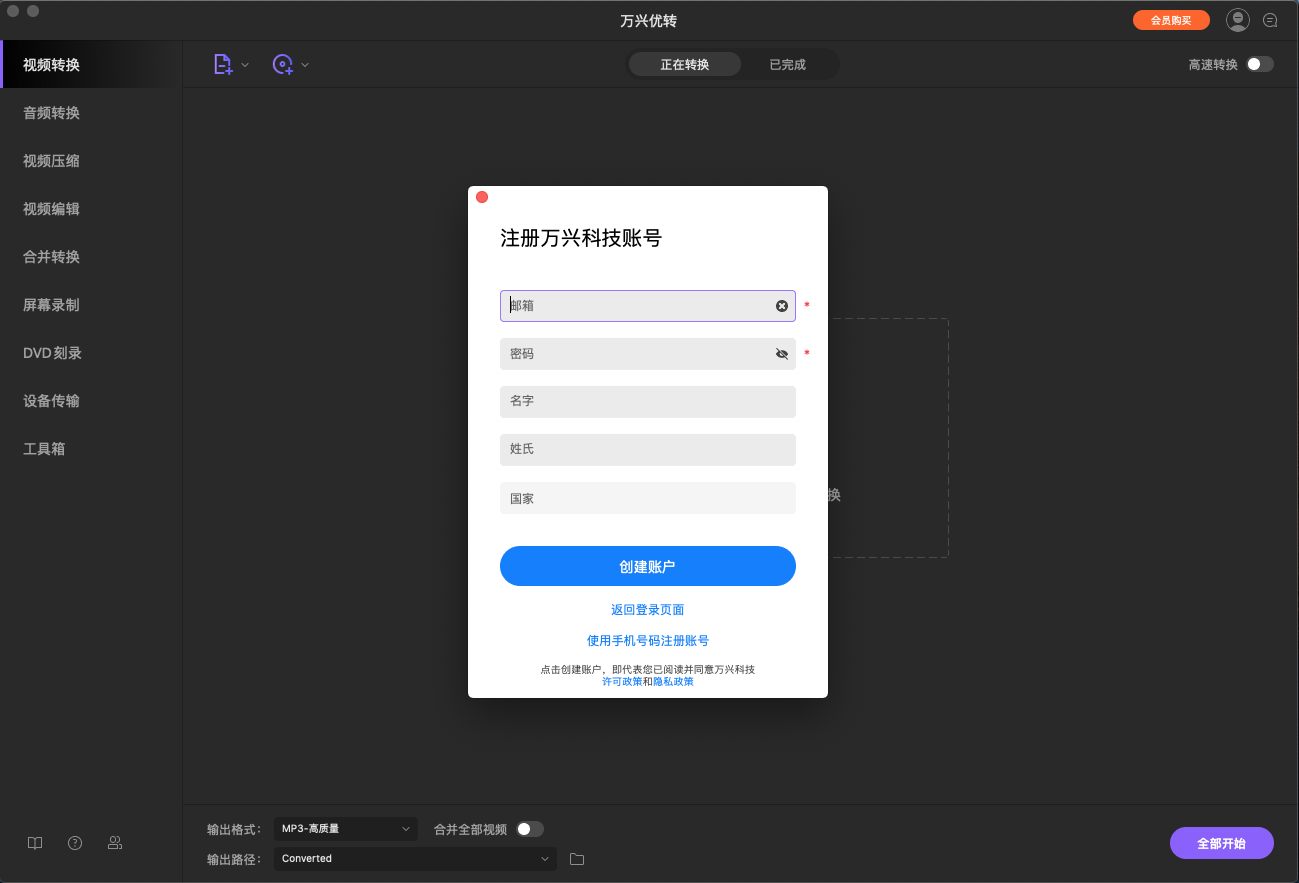Click the 创建账户 create account button

click(x=647, y=566)
